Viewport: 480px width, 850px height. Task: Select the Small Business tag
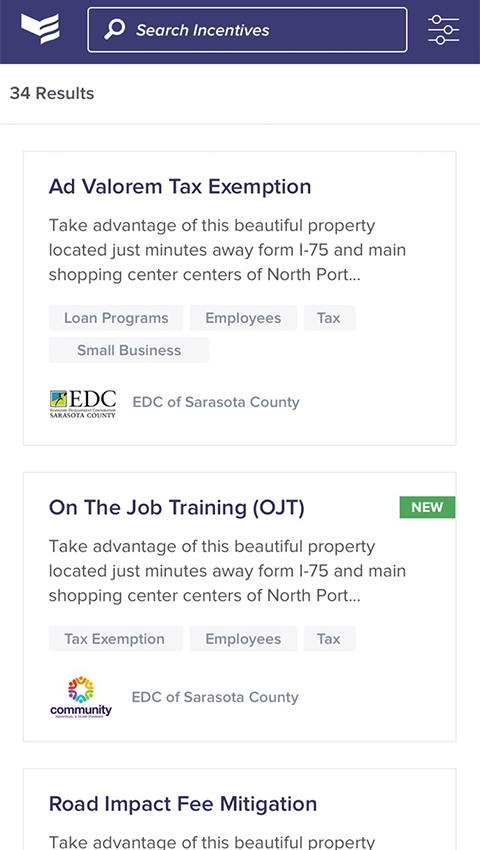[x=129, y=350]
